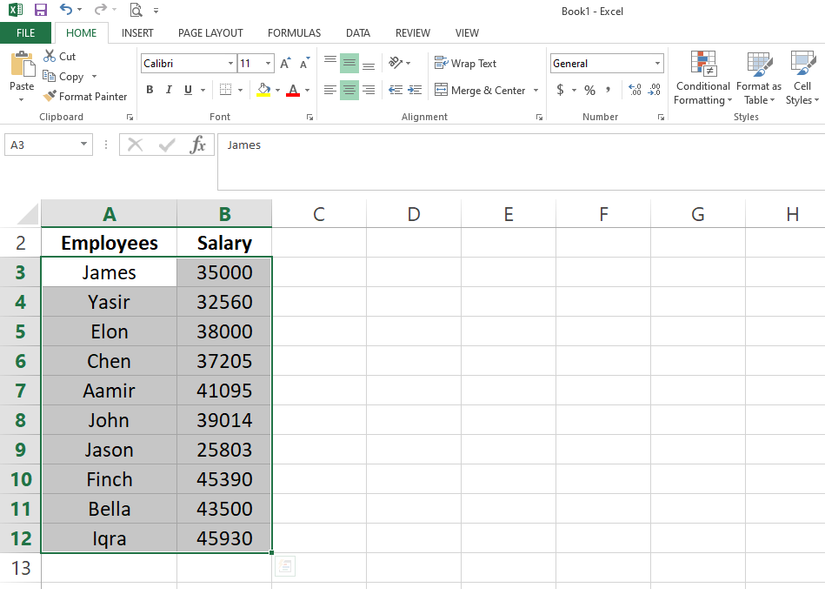
Task: Open the General number format dropdown
Action: coord(657,63)
